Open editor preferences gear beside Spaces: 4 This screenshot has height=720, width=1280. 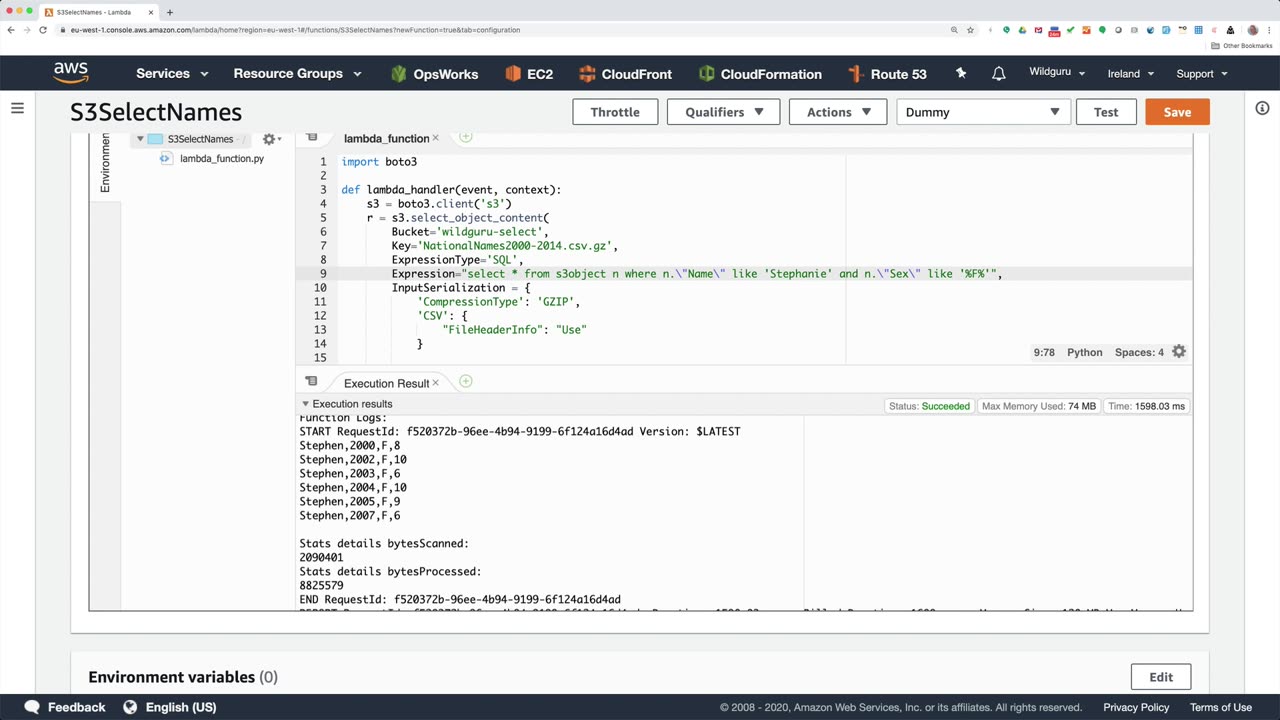1179,352
